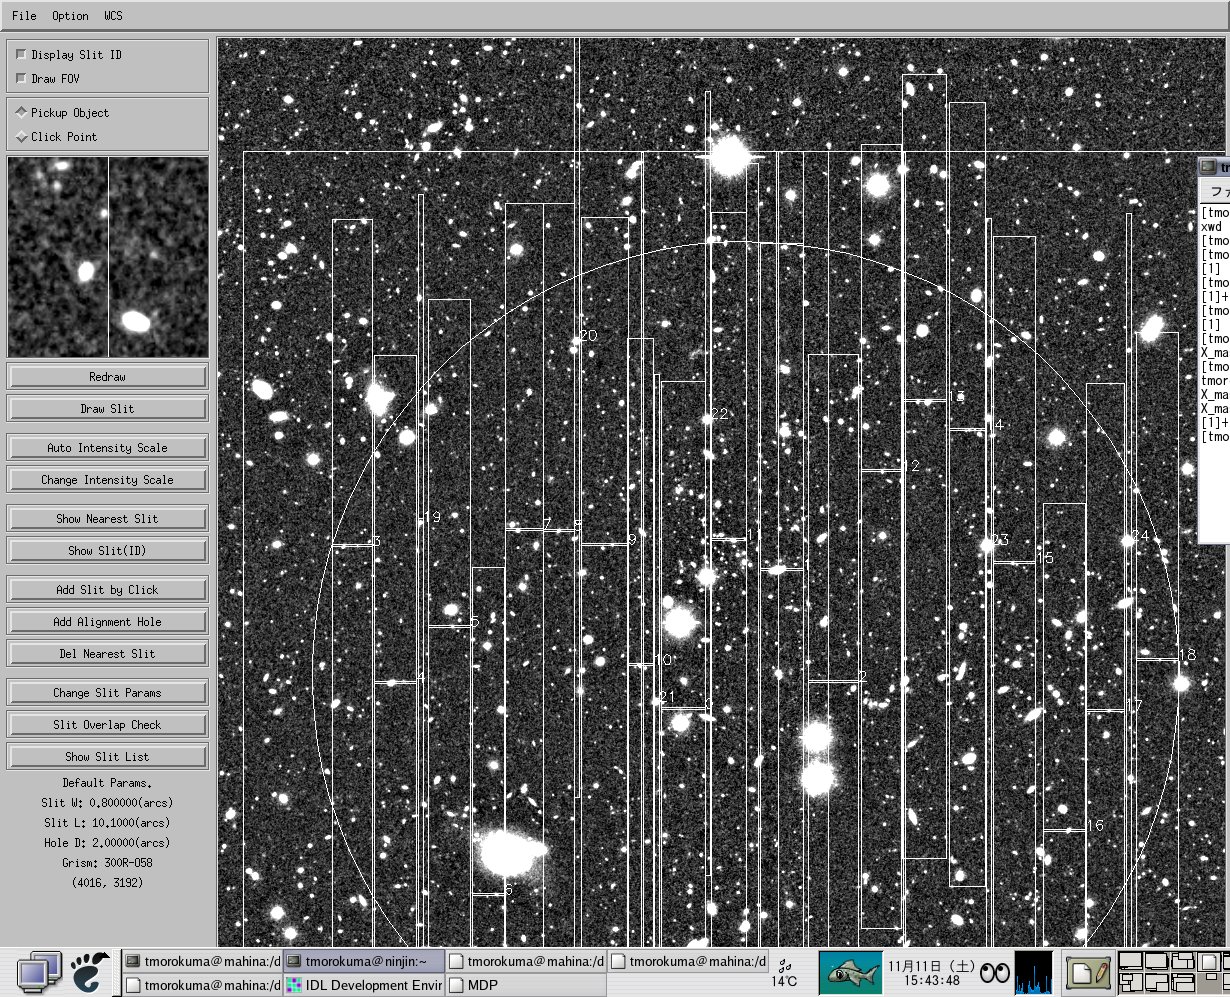Viewport: 1230px width, 997px height.
Task: Click Show Nearest Slit
Action: pos(107,519)
